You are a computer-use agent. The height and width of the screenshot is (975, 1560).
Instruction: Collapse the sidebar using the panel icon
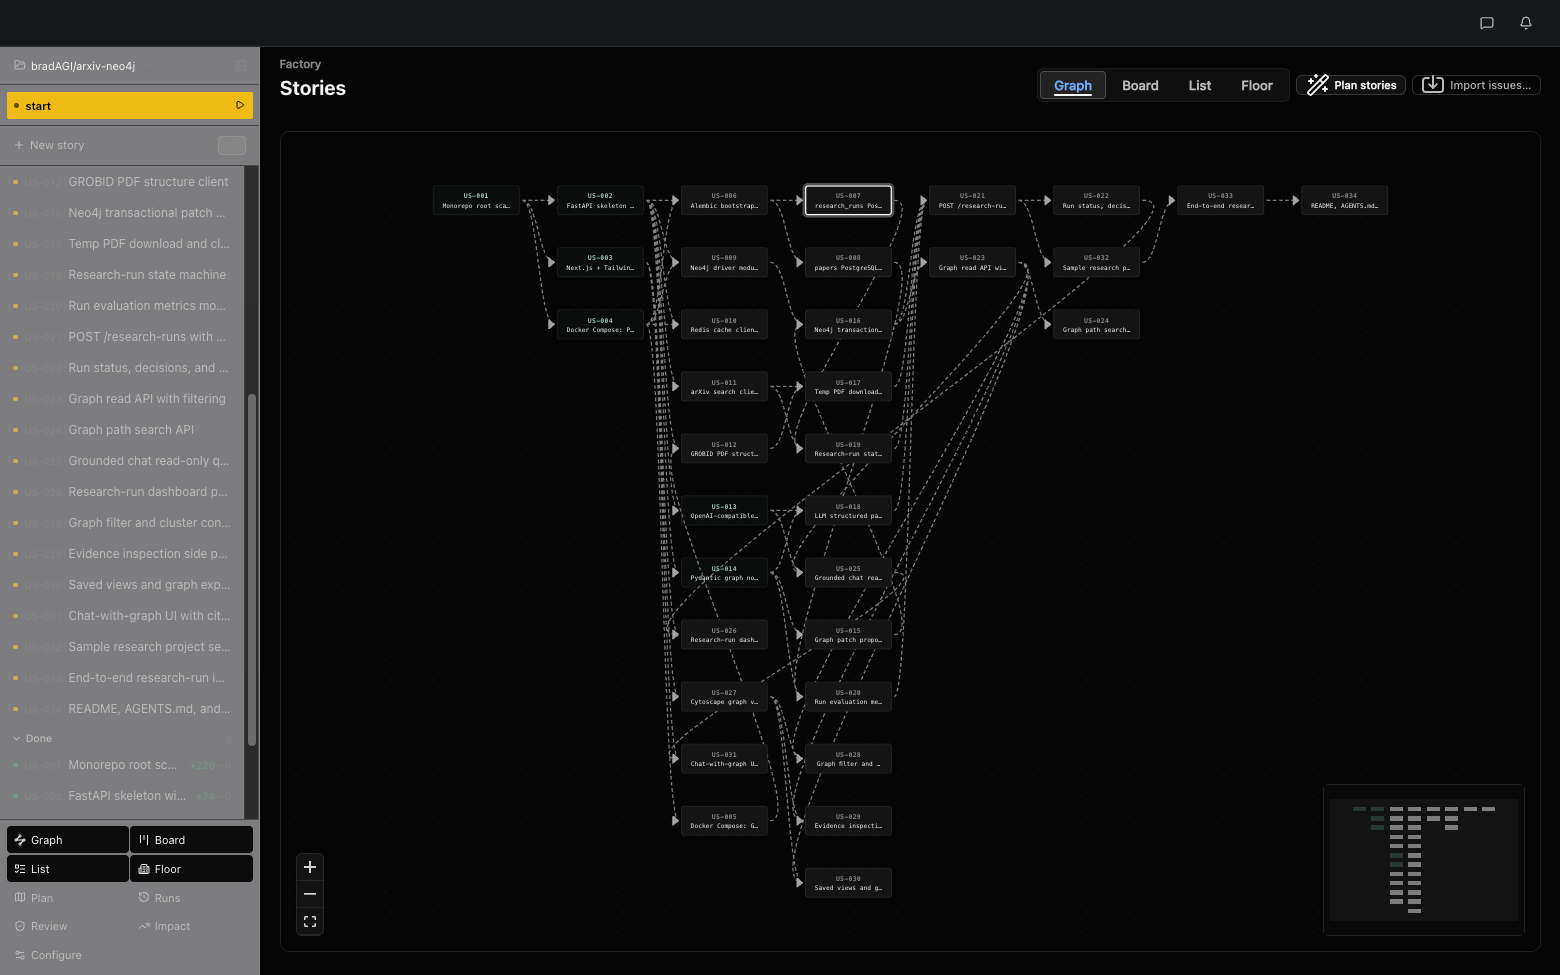(x=240, y=66)
